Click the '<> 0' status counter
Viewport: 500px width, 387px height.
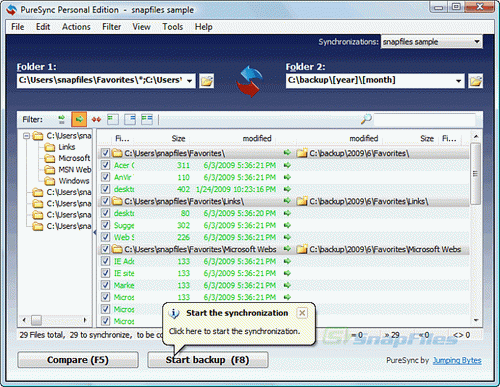point(461,335)
